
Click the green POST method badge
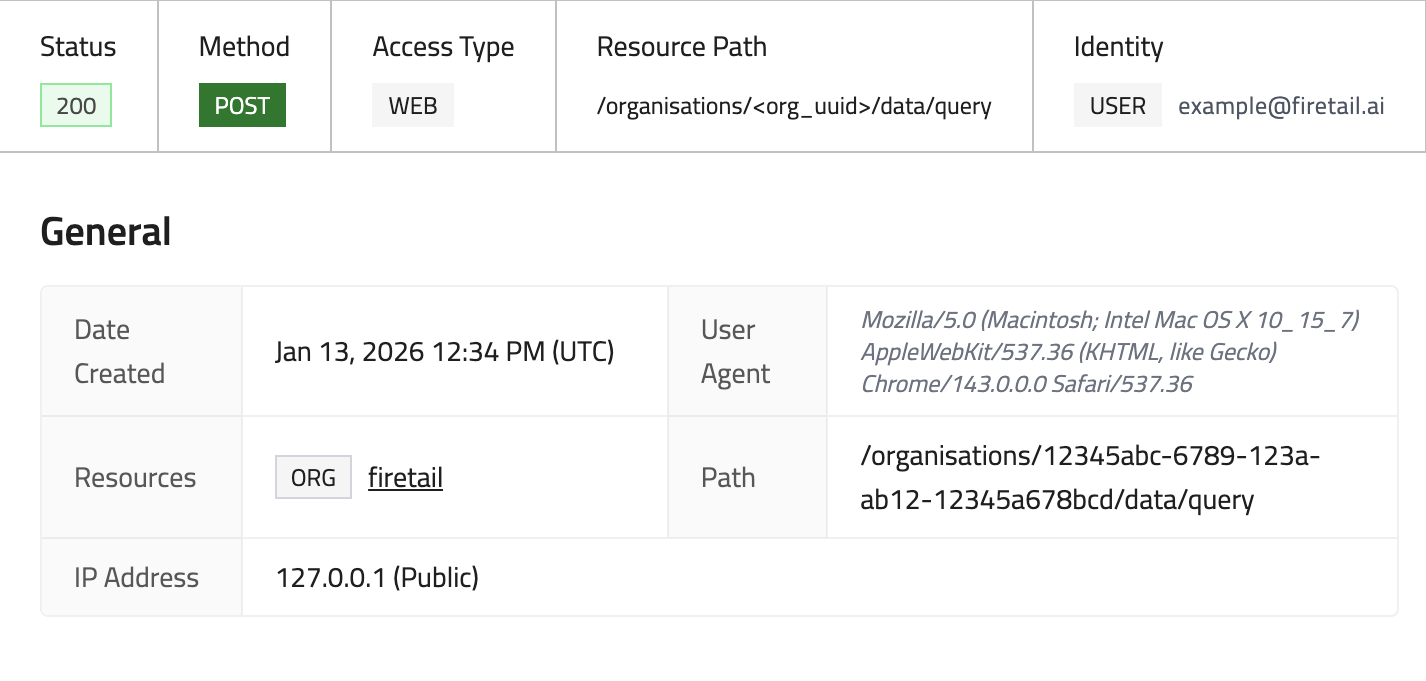pos(242,106)
